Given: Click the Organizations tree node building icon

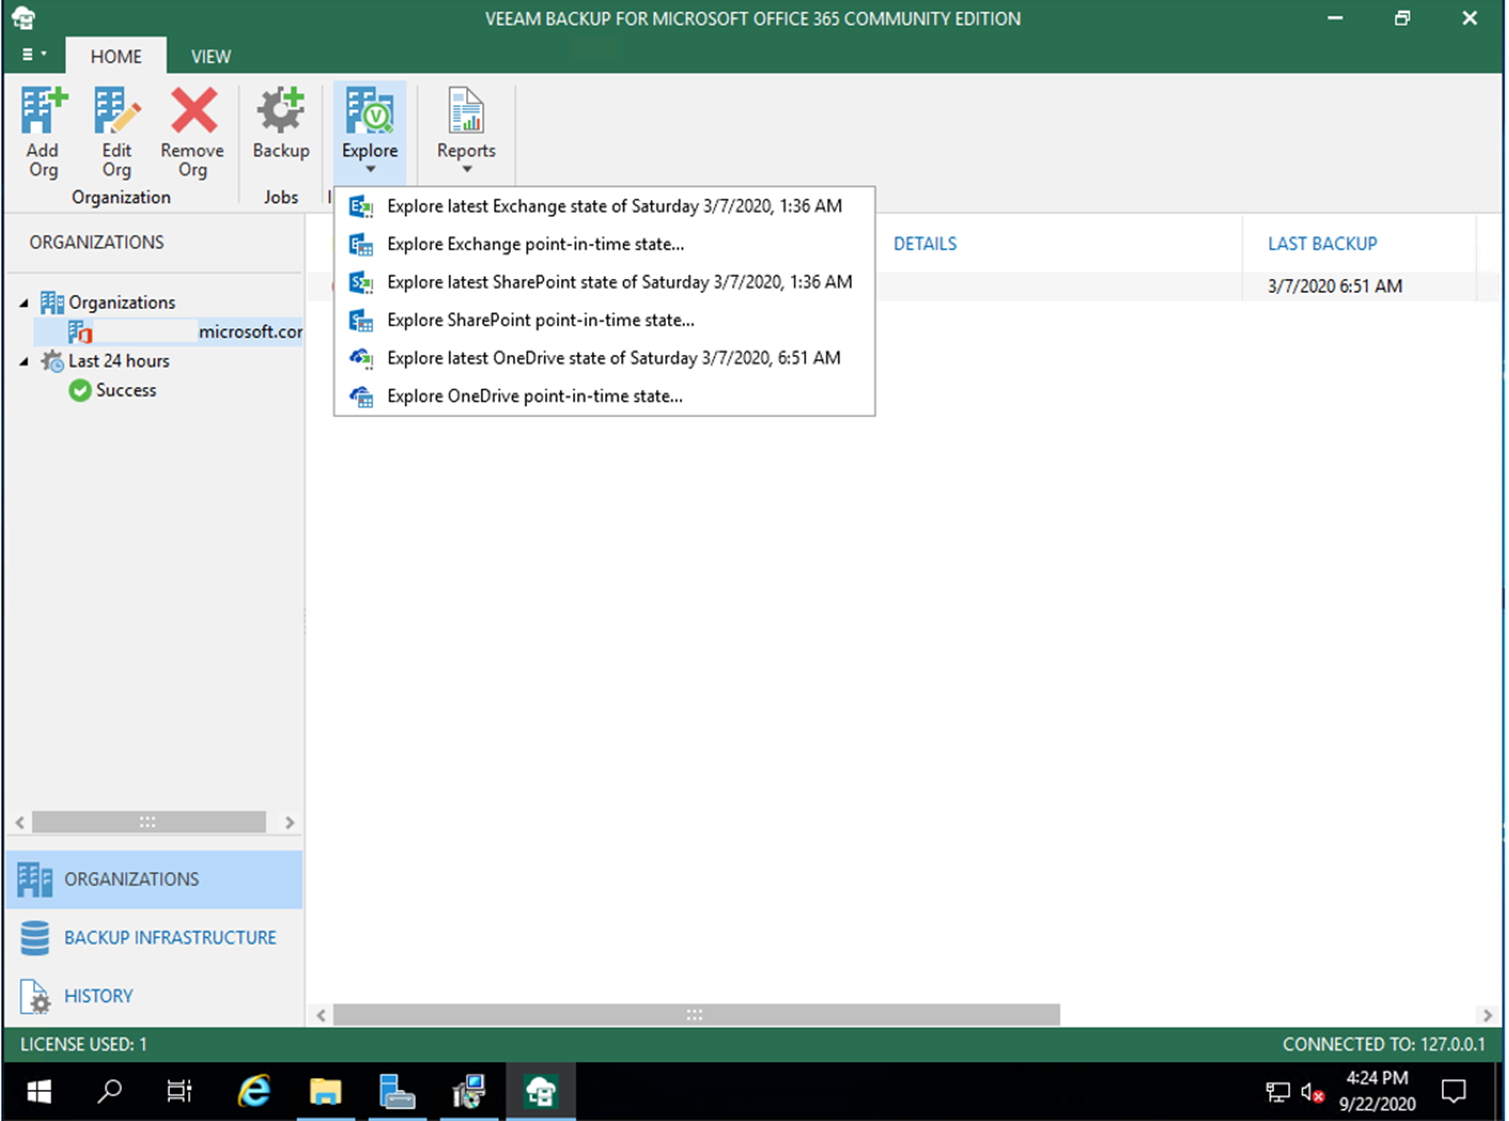Looking at the screenshot, I should 52,302.
